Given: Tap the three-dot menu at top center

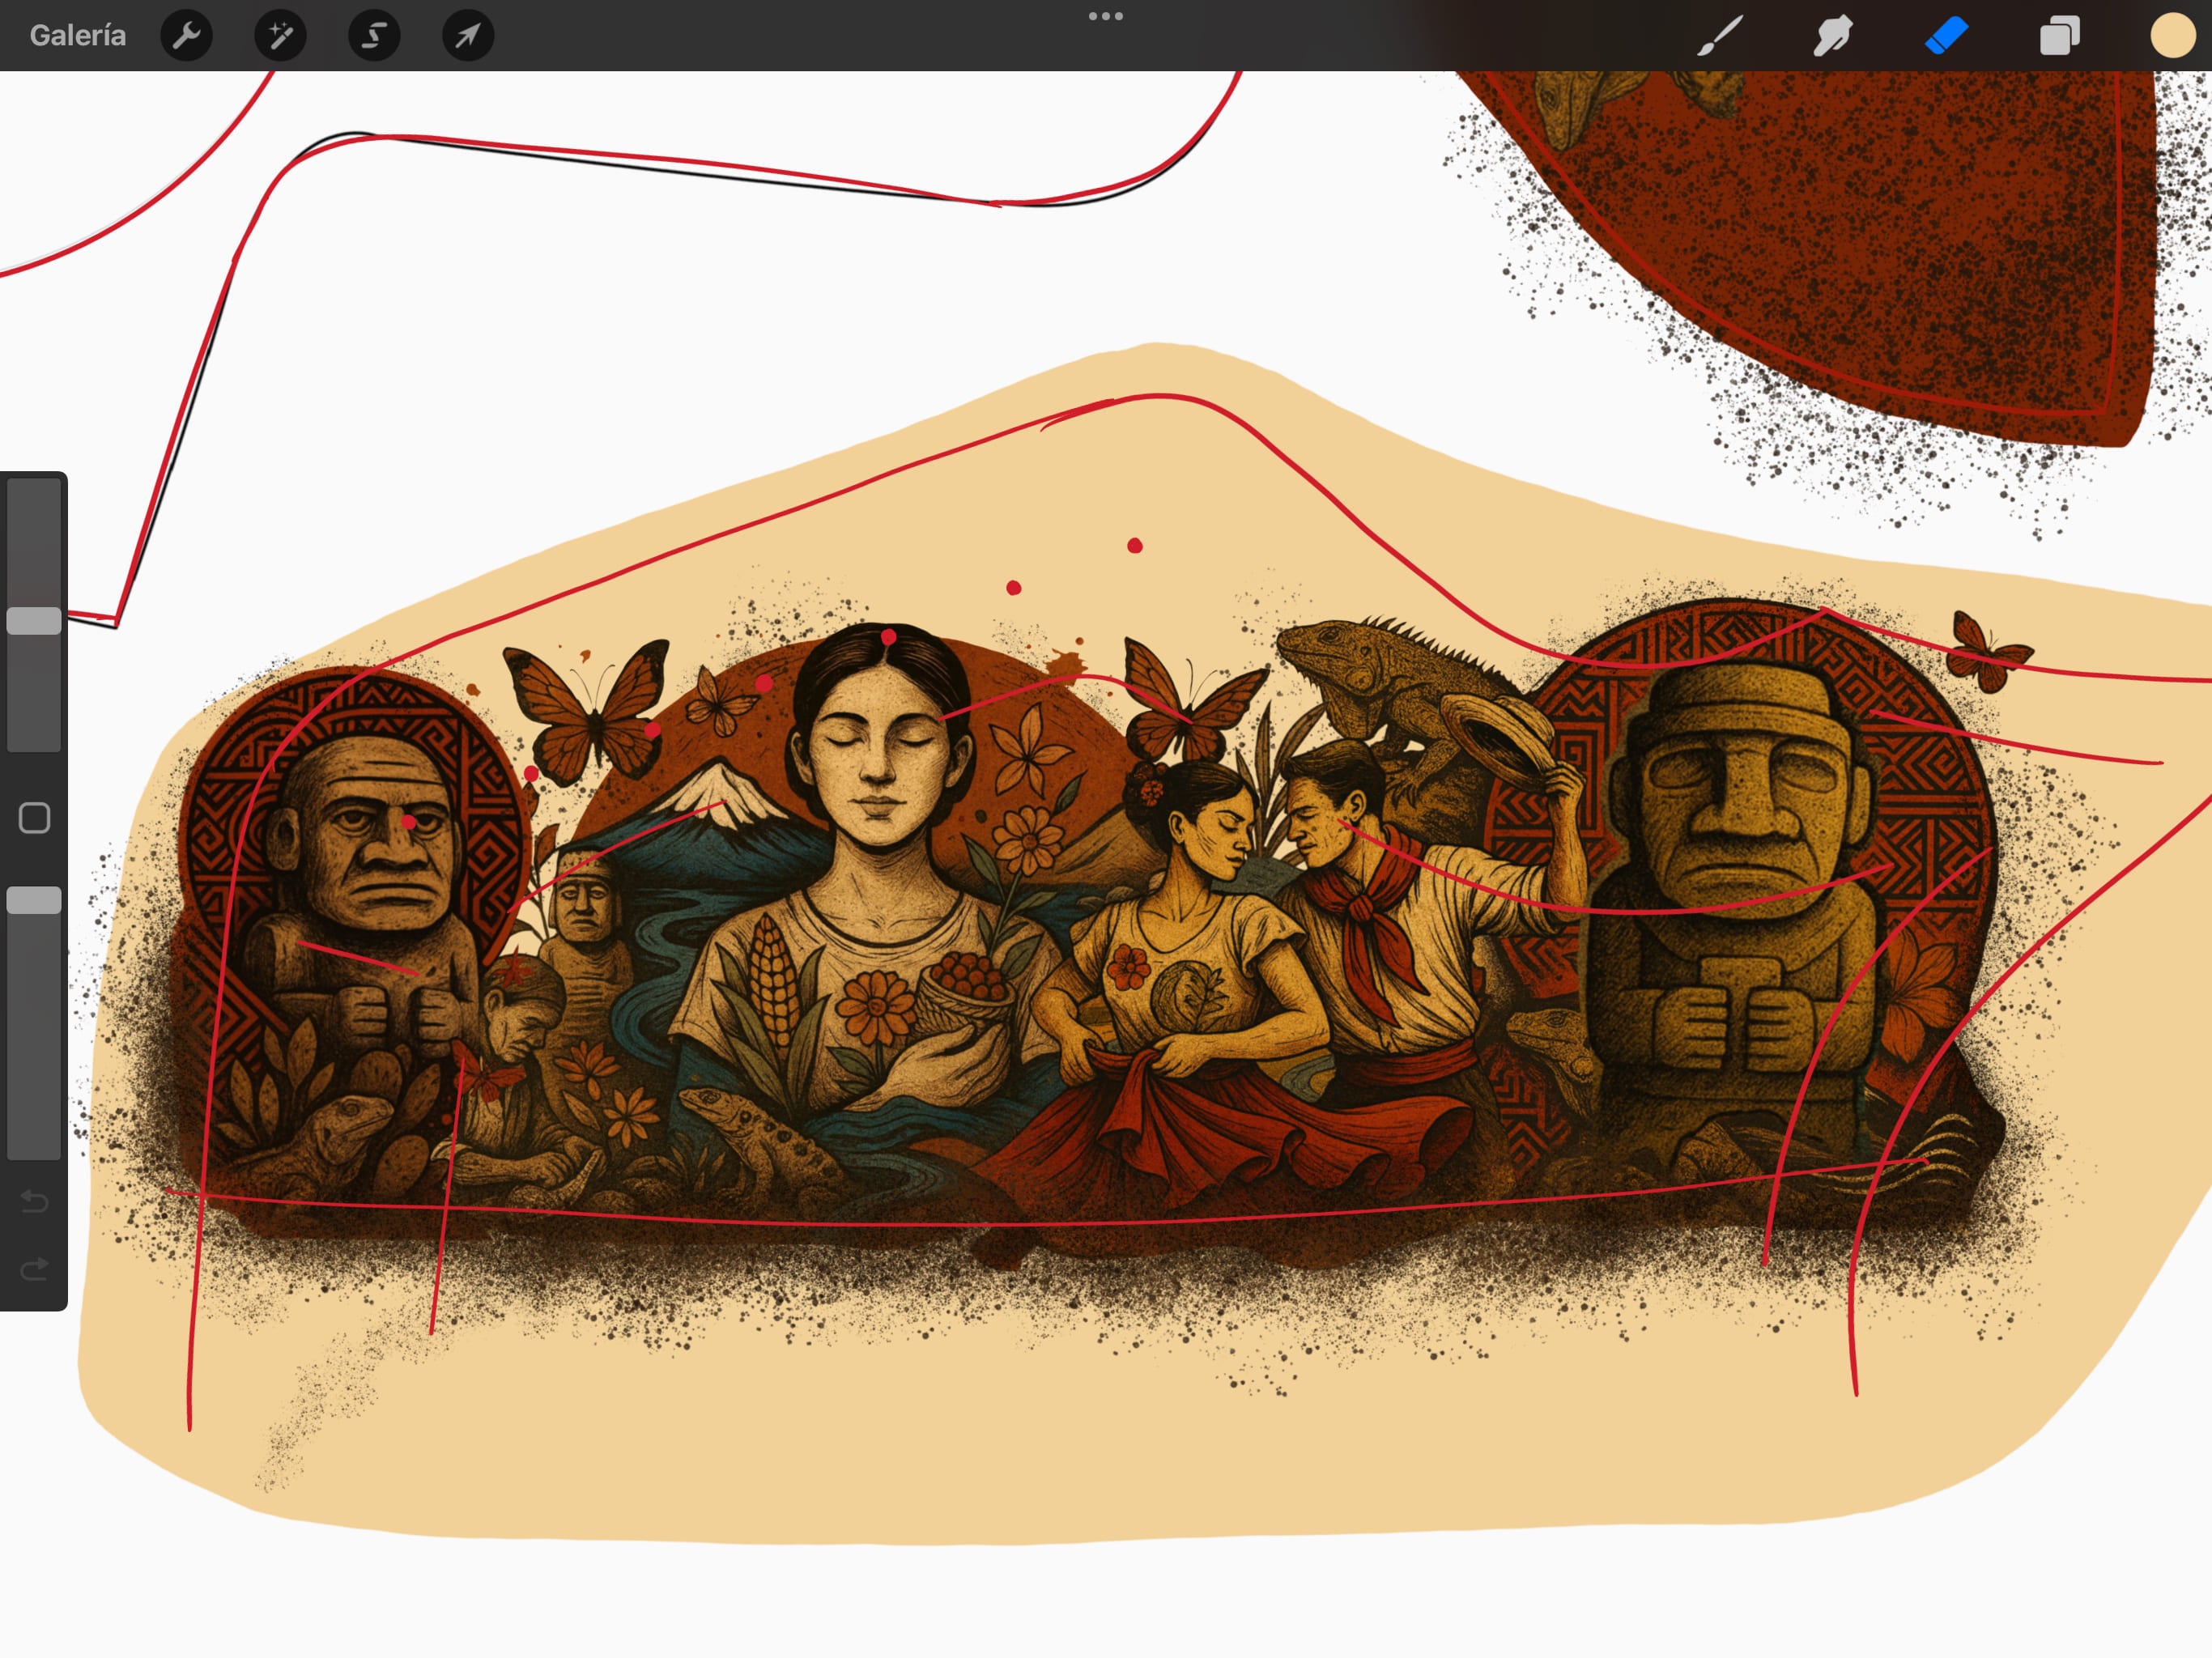Looking at the screenshot, I should 1106,16.
